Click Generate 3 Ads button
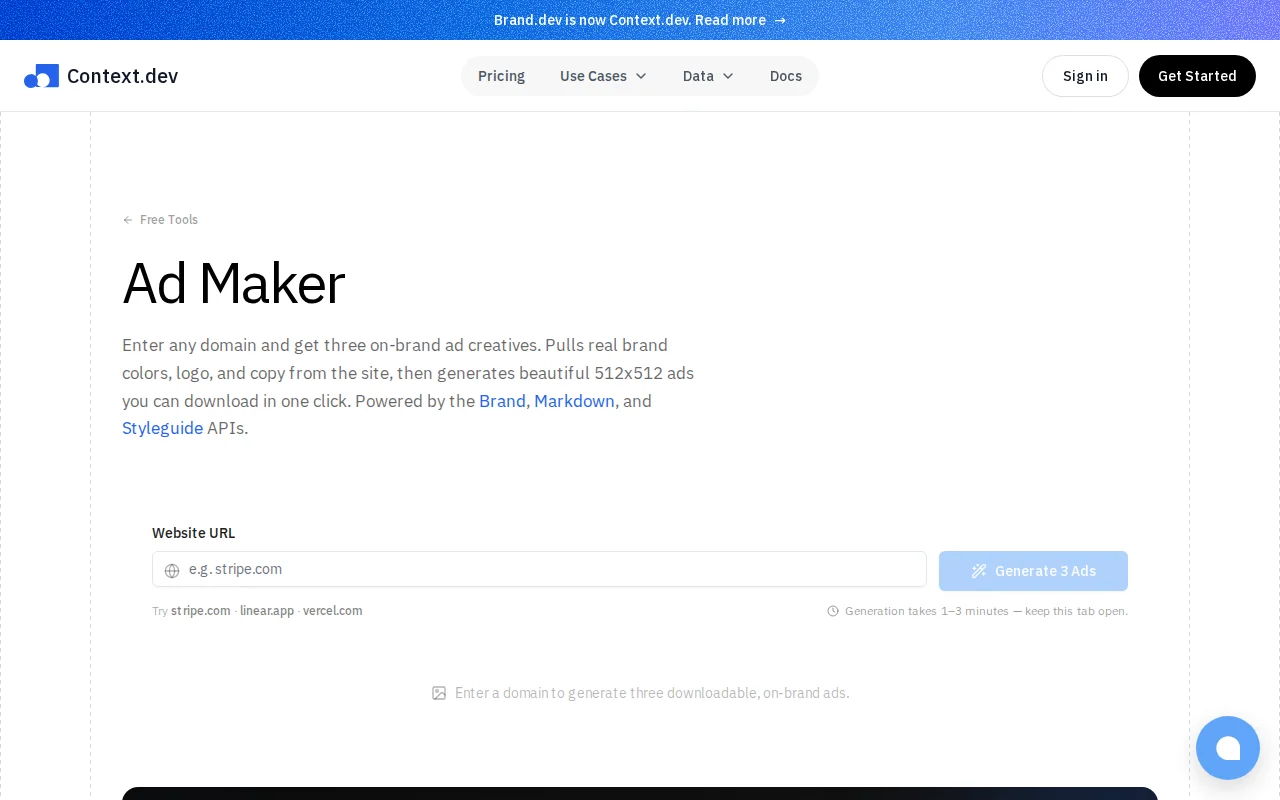Screen dimensions: 1280x800 point(1033,571)
